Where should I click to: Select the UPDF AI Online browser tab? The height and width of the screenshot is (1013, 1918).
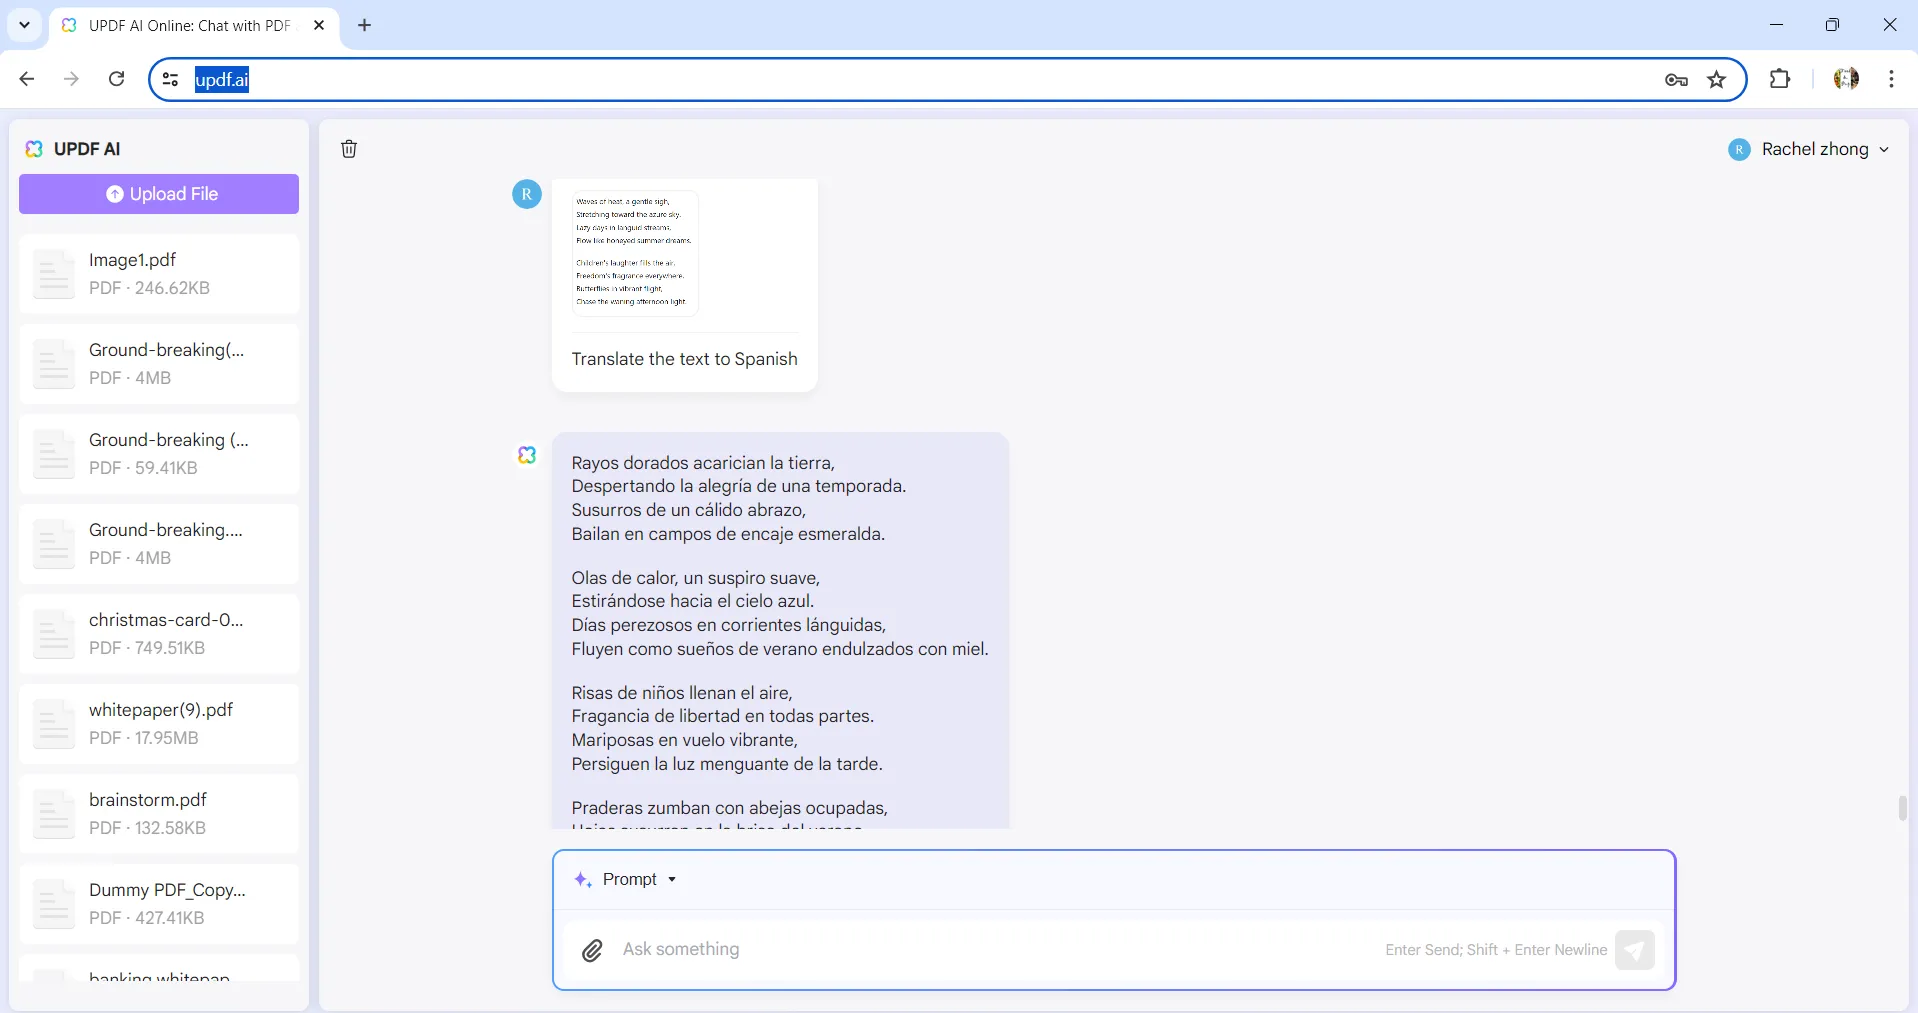click(194, 26)
